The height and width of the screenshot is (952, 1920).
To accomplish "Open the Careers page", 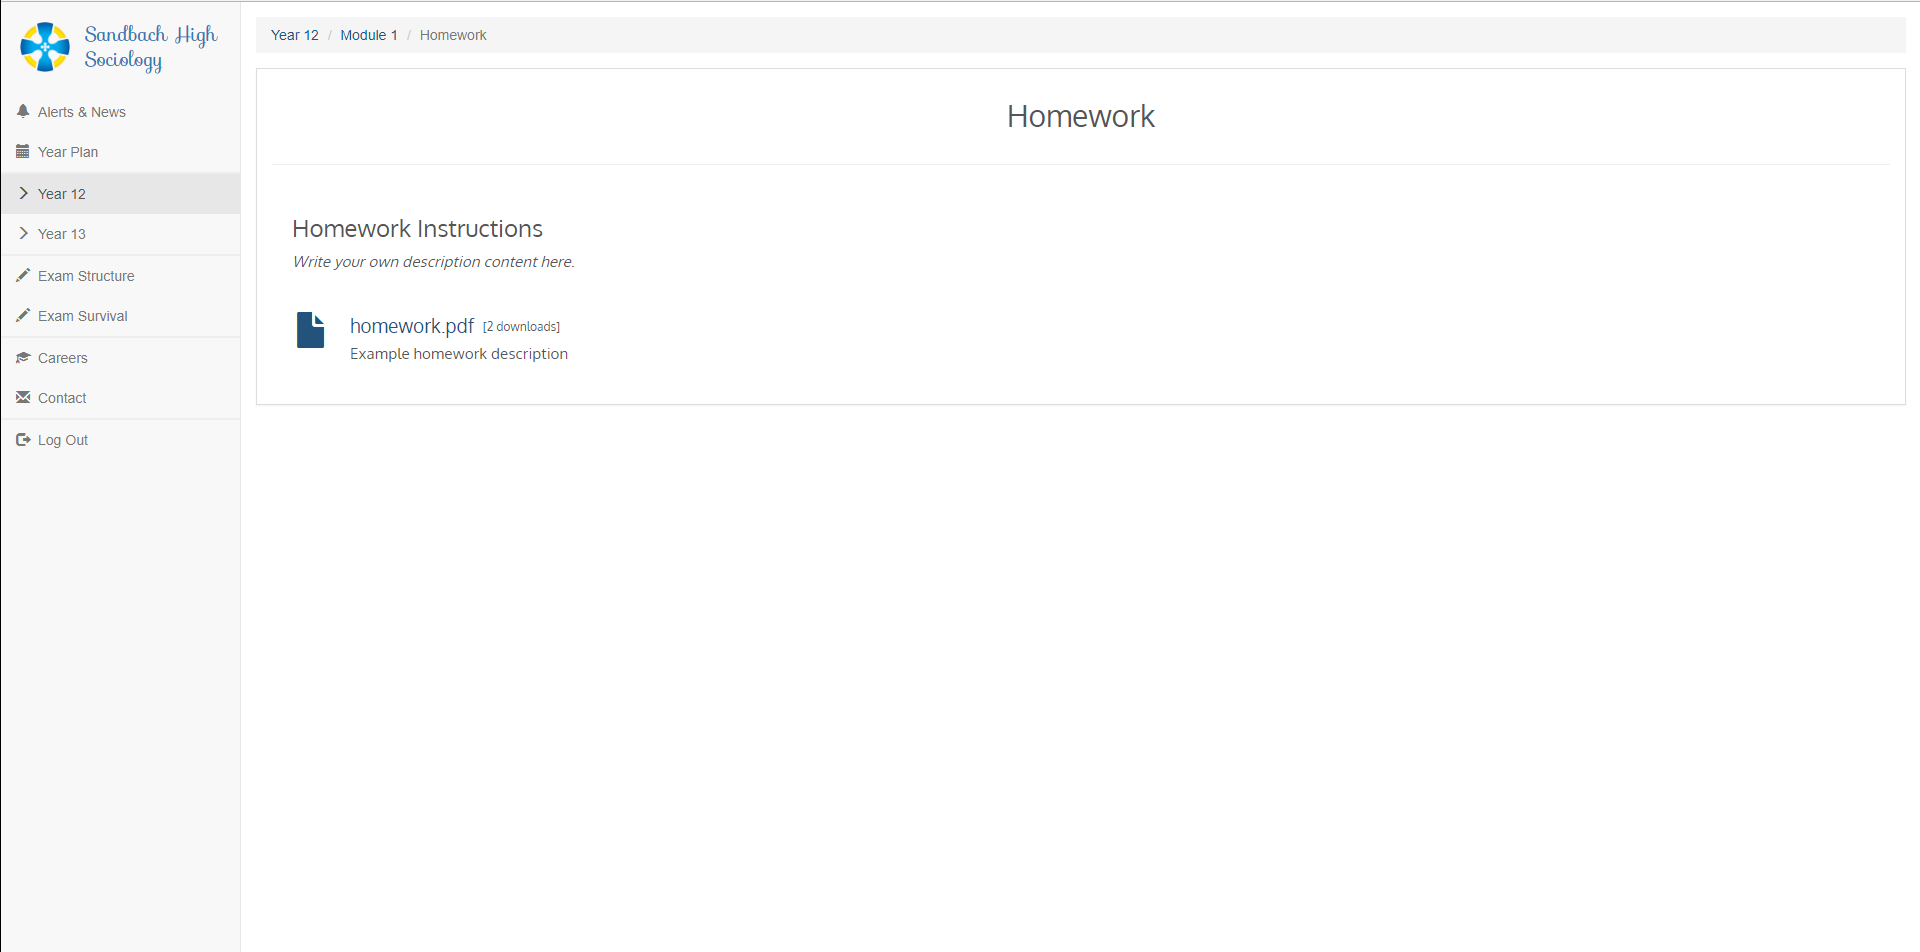I will click(x=63, y=358).
